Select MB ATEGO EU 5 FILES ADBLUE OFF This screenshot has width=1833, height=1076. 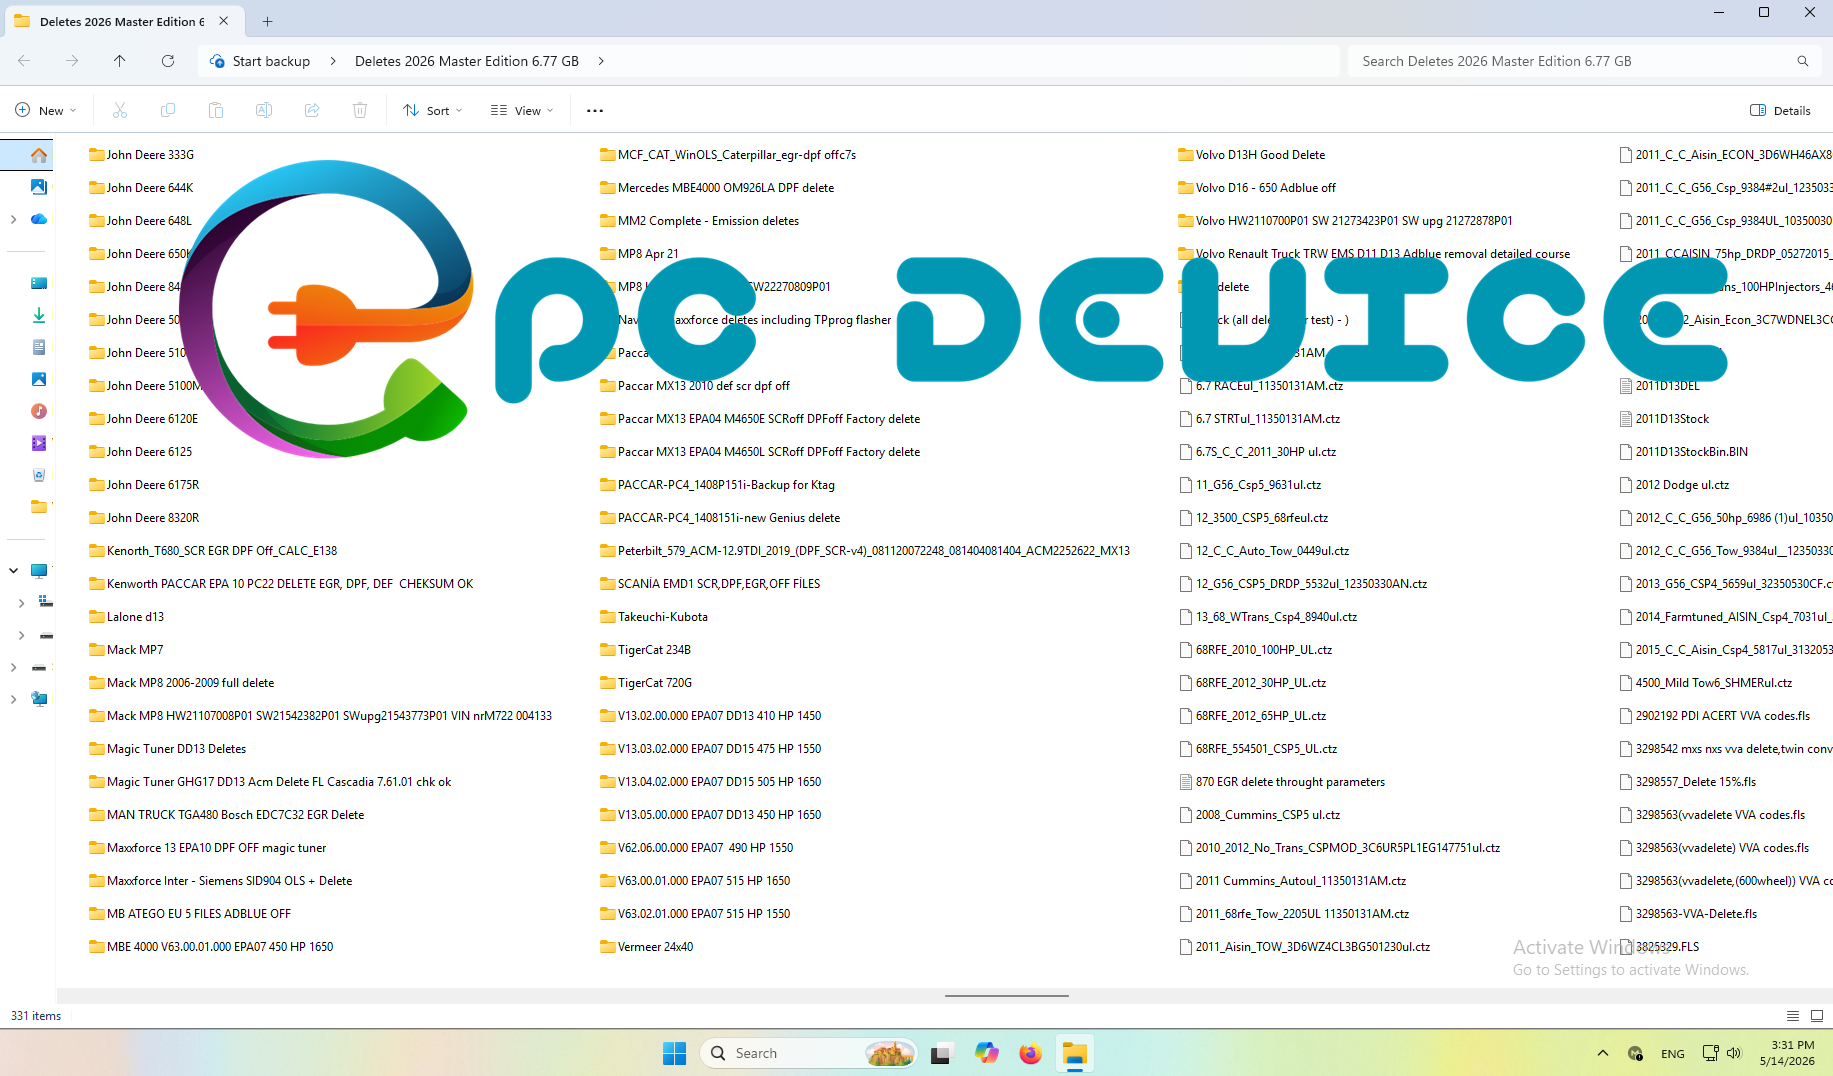click(190, 914)
